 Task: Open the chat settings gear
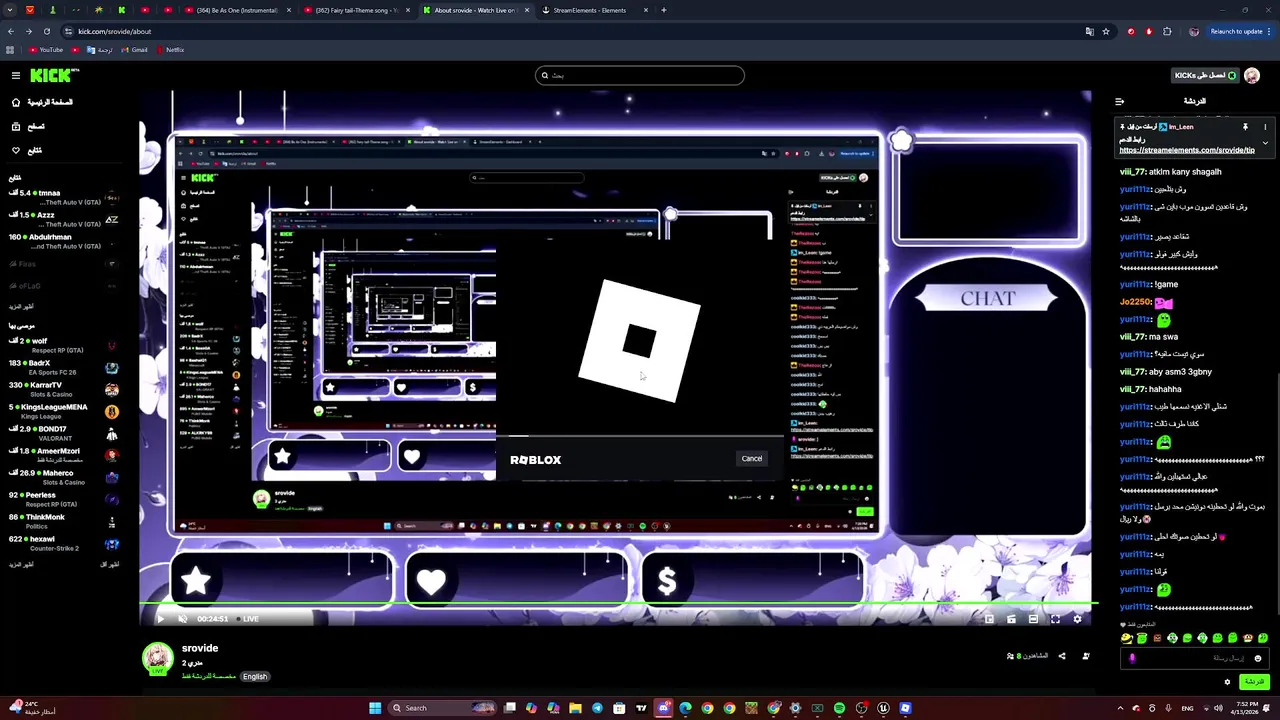[x=1227, y=682]
